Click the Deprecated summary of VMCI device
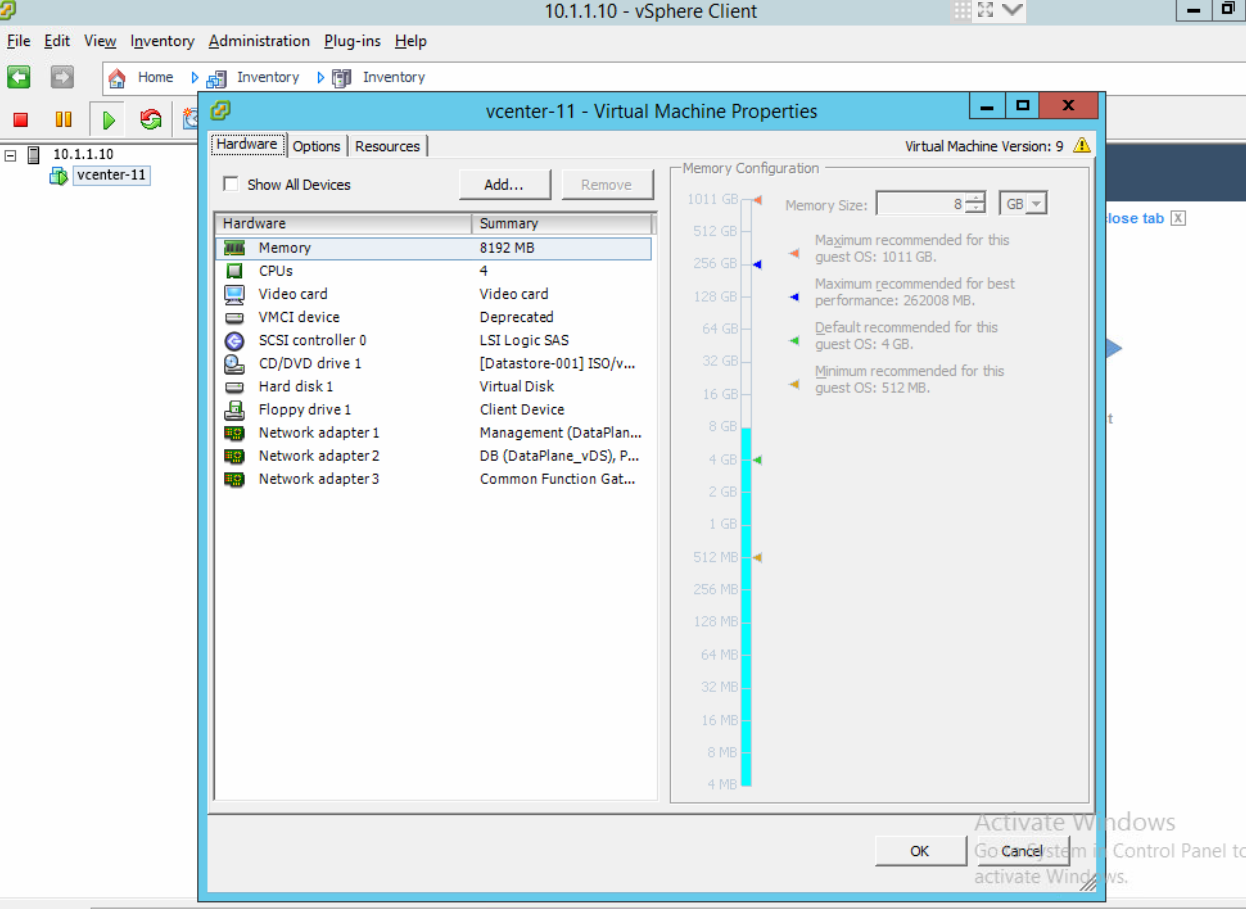This screenshot has height=909, width=1246. [x=516, y=317]
